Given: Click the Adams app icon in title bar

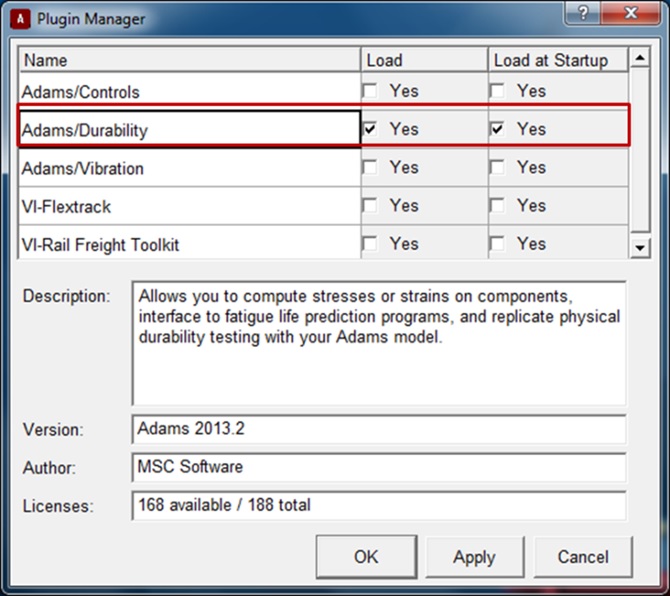Looking at the screenshot, I should (18, 18).
